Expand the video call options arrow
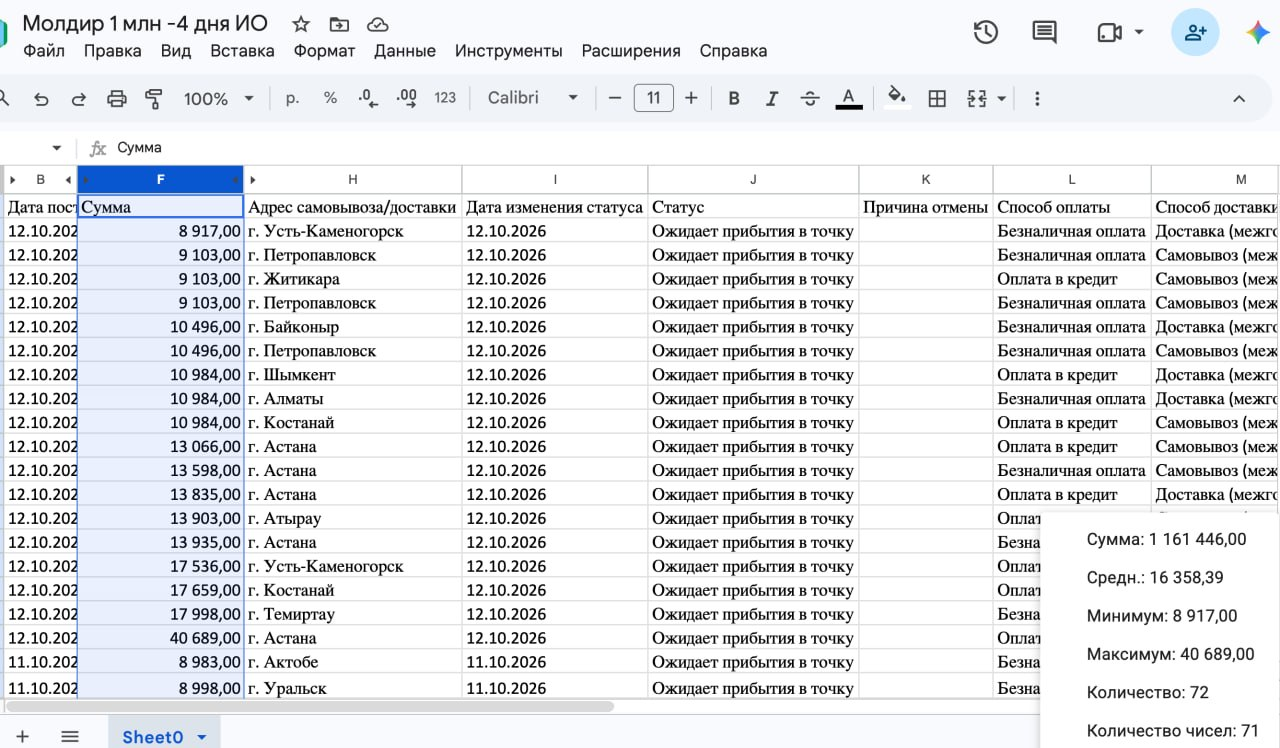The width and height of the screenshot is (1280, 748). [1139, 32]
